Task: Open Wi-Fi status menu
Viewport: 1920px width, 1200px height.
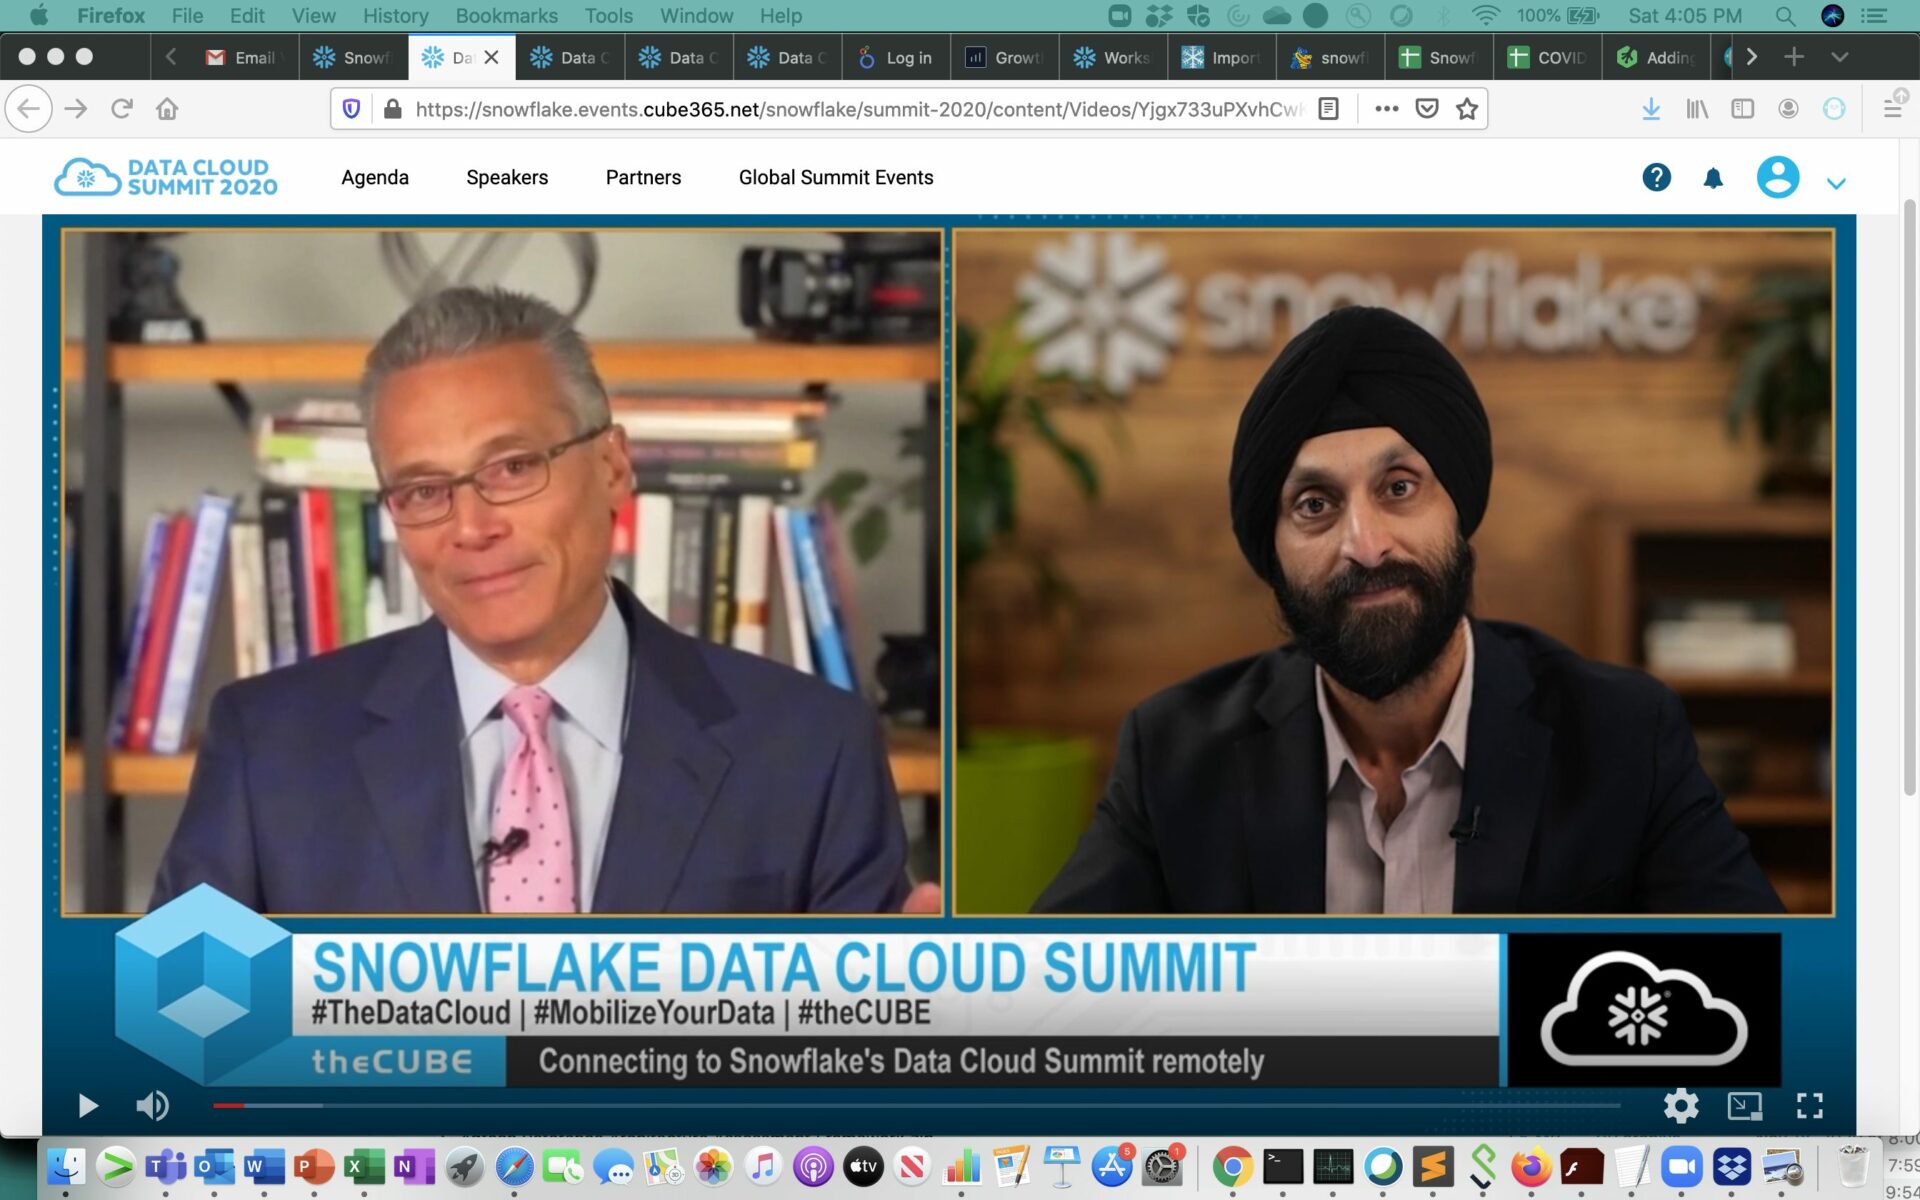Action: tap(1486, 15)
